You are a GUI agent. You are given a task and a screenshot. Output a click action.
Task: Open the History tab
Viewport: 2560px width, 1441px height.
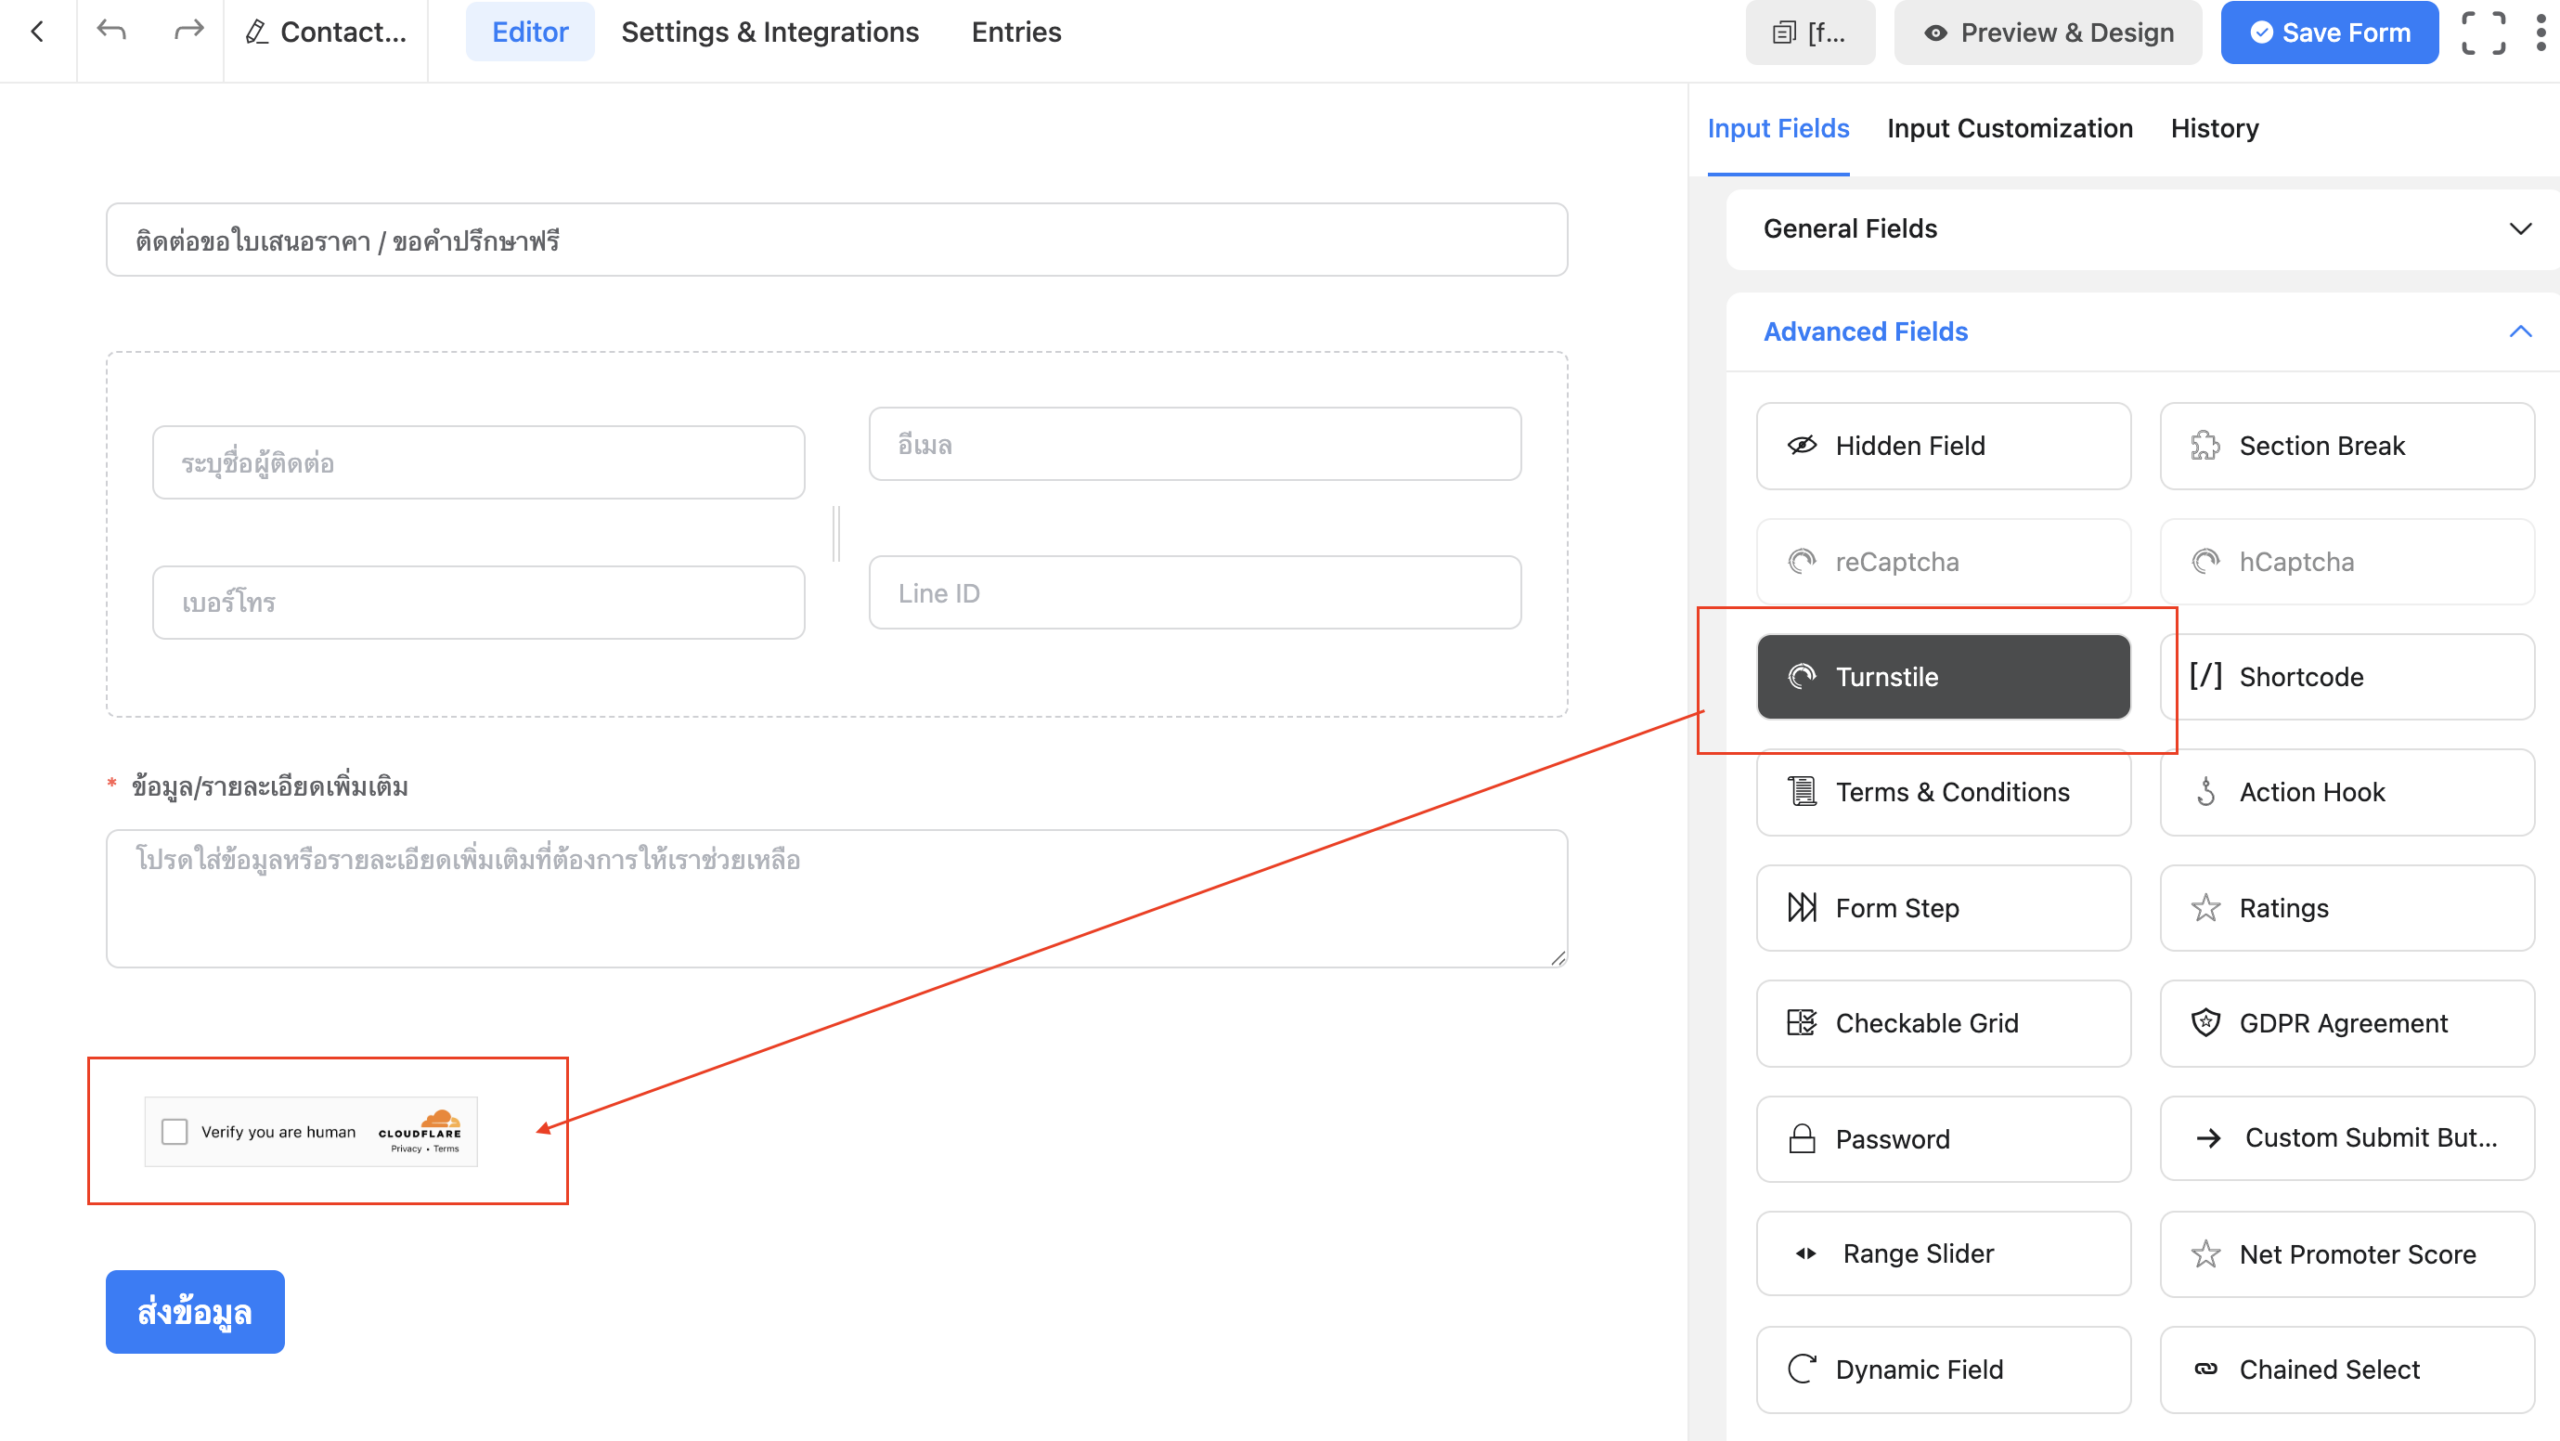point(2215,128)
